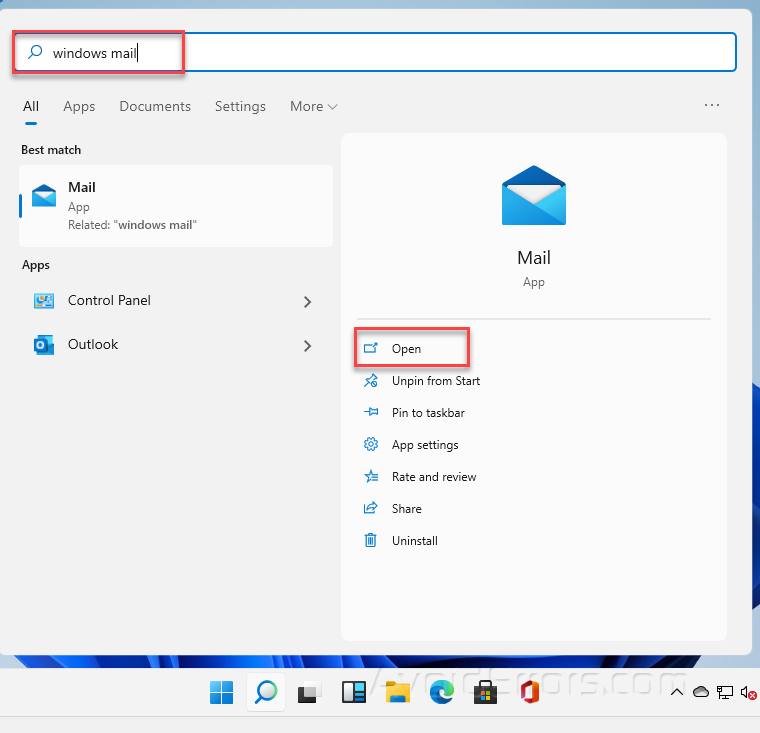Expand the Control Panel result chevron
This screenshot has height=733, width=760.
click(307, 301)
